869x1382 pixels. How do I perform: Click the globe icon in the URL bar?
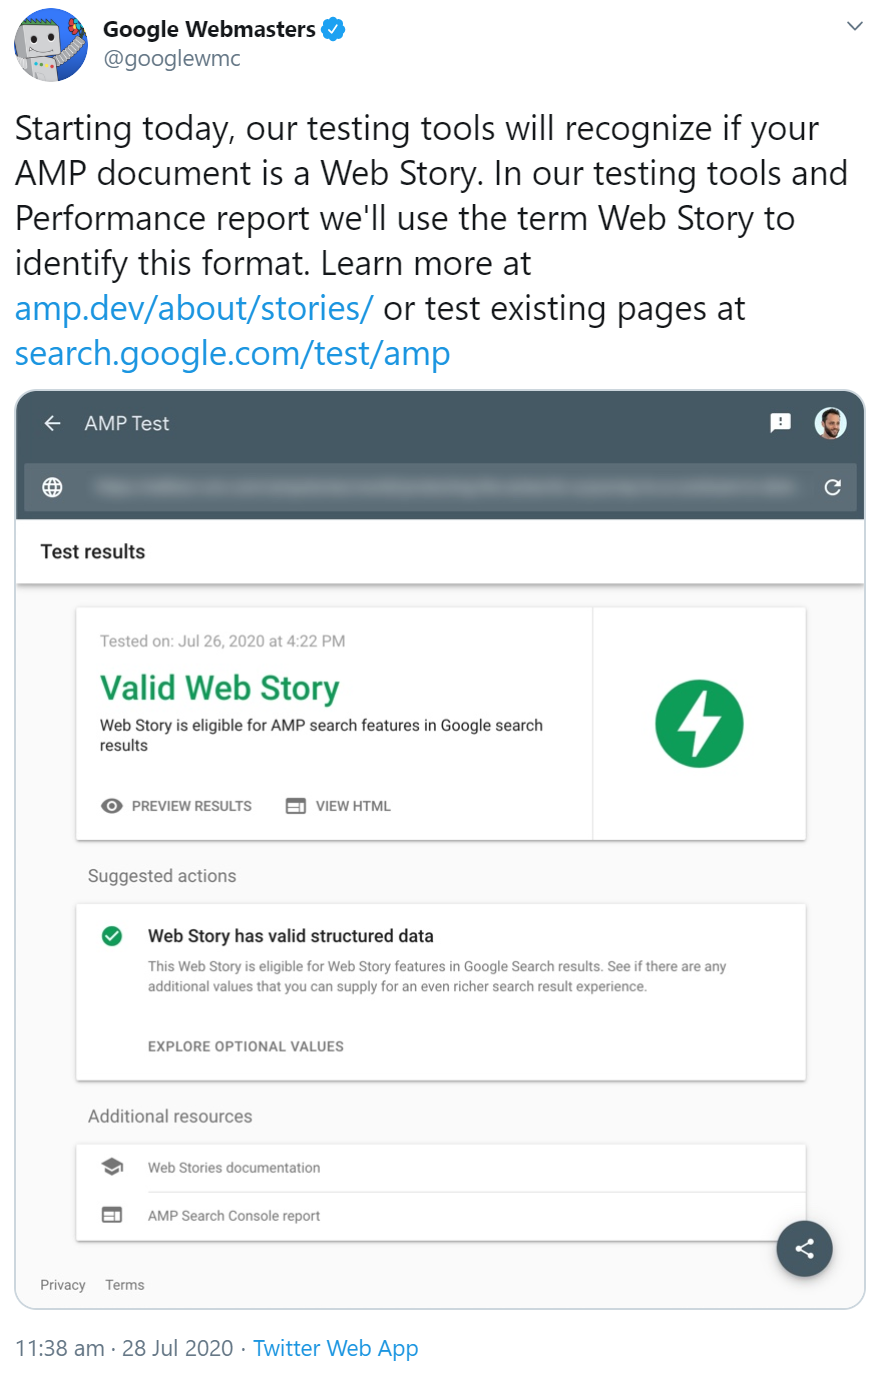[52, 488]
